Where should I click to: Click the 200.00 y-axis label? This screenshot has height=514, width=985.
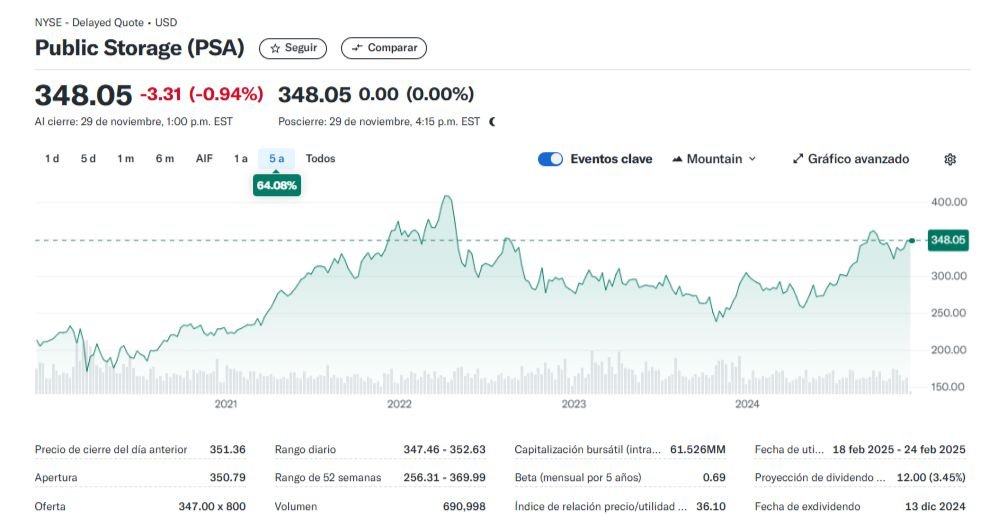[949, 350]
